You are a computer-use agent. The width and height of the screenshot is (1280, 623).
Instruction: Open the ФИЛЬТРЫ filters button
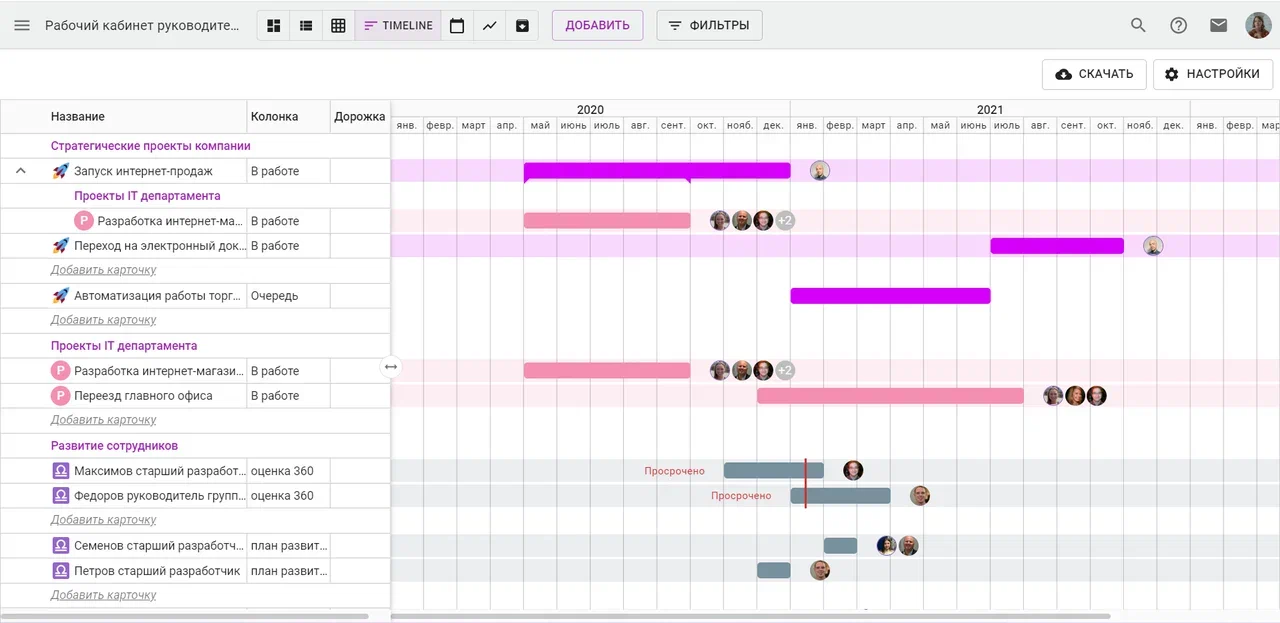tap(709, 25)
